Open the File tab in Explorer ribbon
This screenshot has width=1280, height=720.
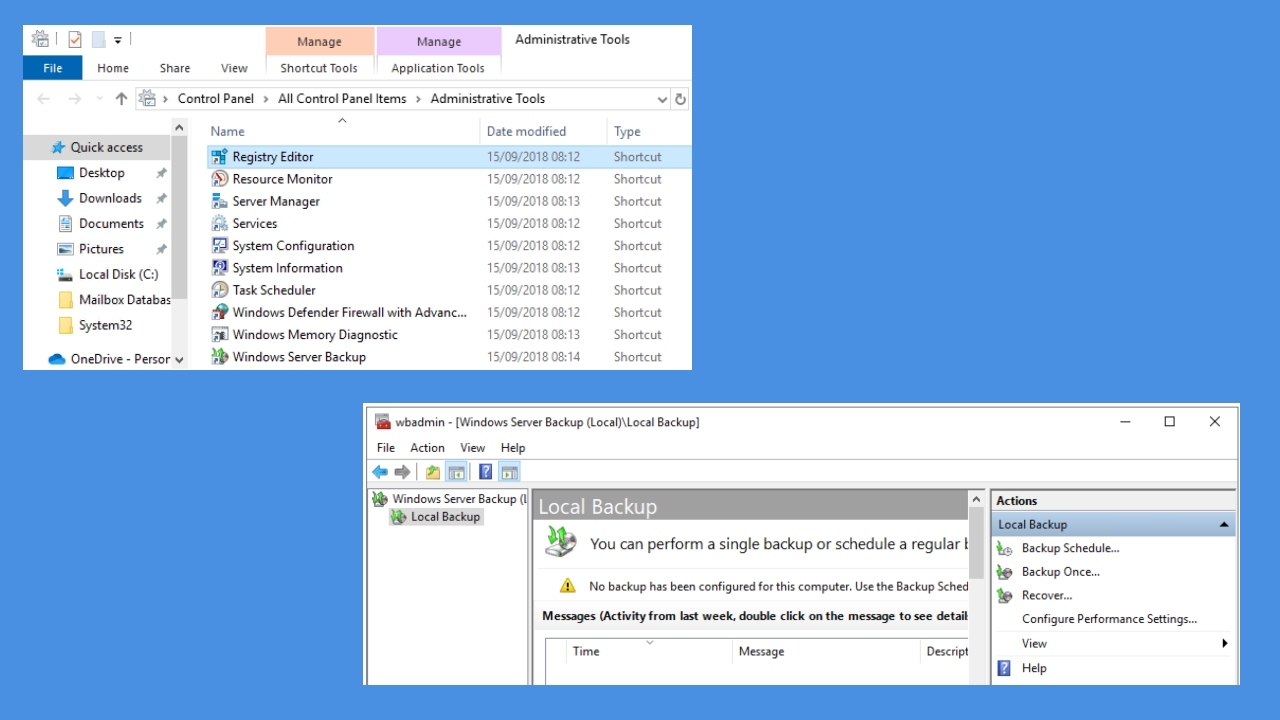tap(53, 68)
